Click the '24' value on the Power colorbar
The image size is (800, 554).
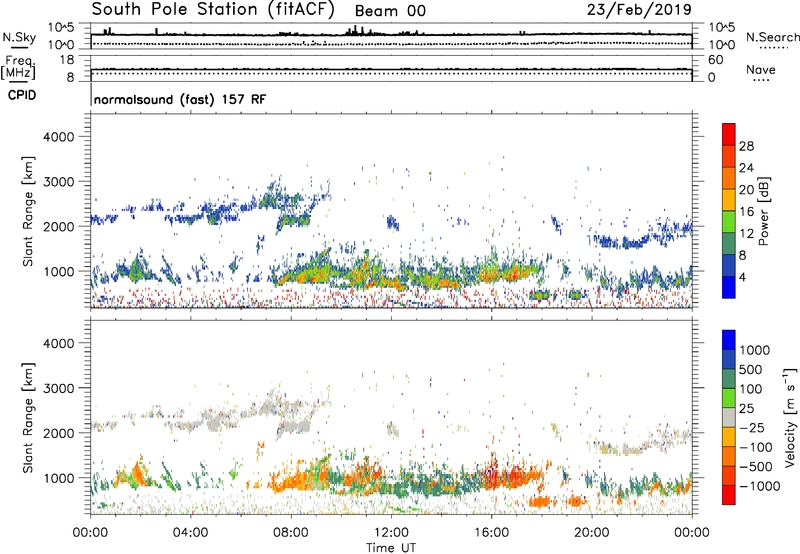pyautogui.click(x=746, y=168)
